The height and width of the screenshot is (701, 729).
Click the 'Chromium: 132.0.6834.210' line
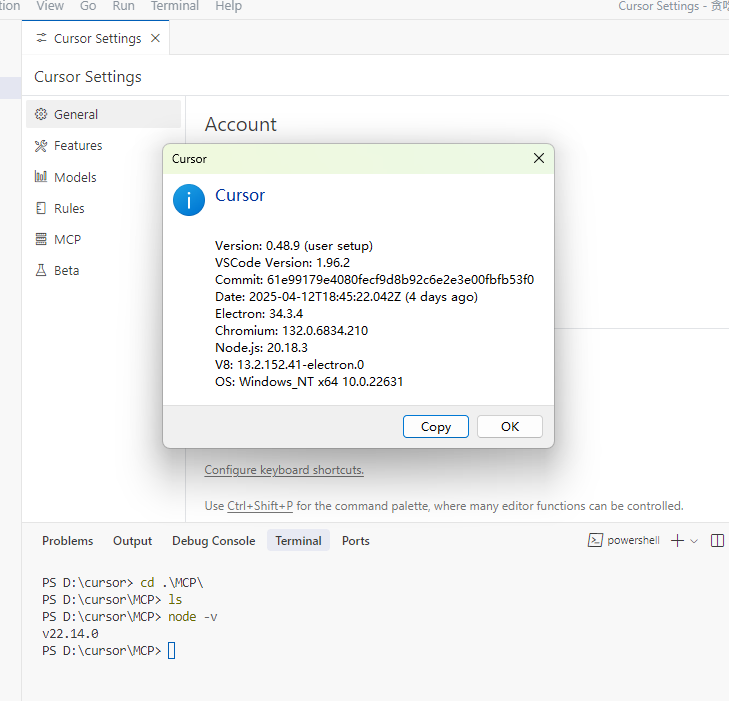[x=292, y=331]
